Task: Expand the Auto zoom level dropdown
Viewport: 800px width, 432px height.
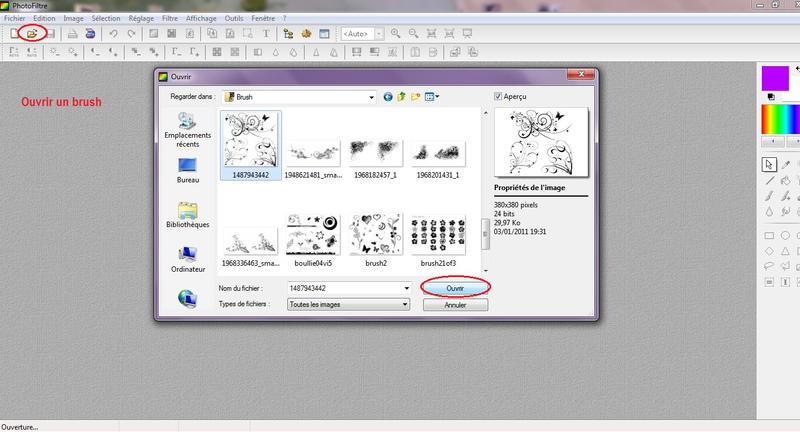Action: tap(379, 34)
